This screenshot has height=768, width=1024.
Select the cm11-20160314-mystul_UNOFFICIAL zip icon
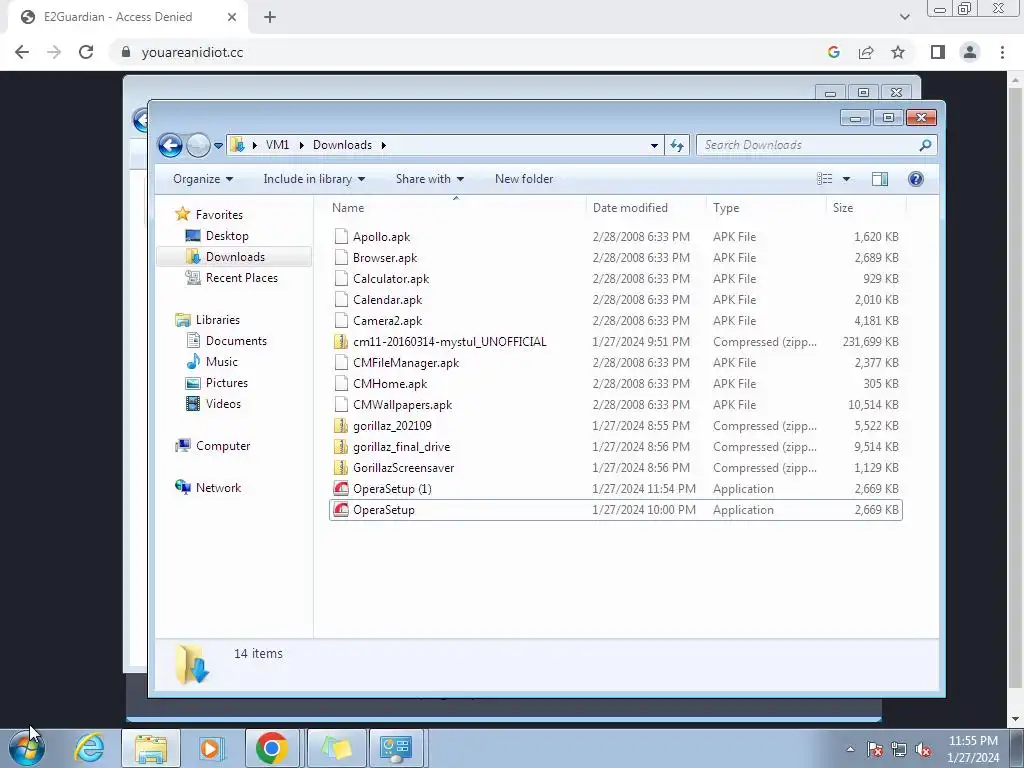pyautogui.click(x=341, y=342)
